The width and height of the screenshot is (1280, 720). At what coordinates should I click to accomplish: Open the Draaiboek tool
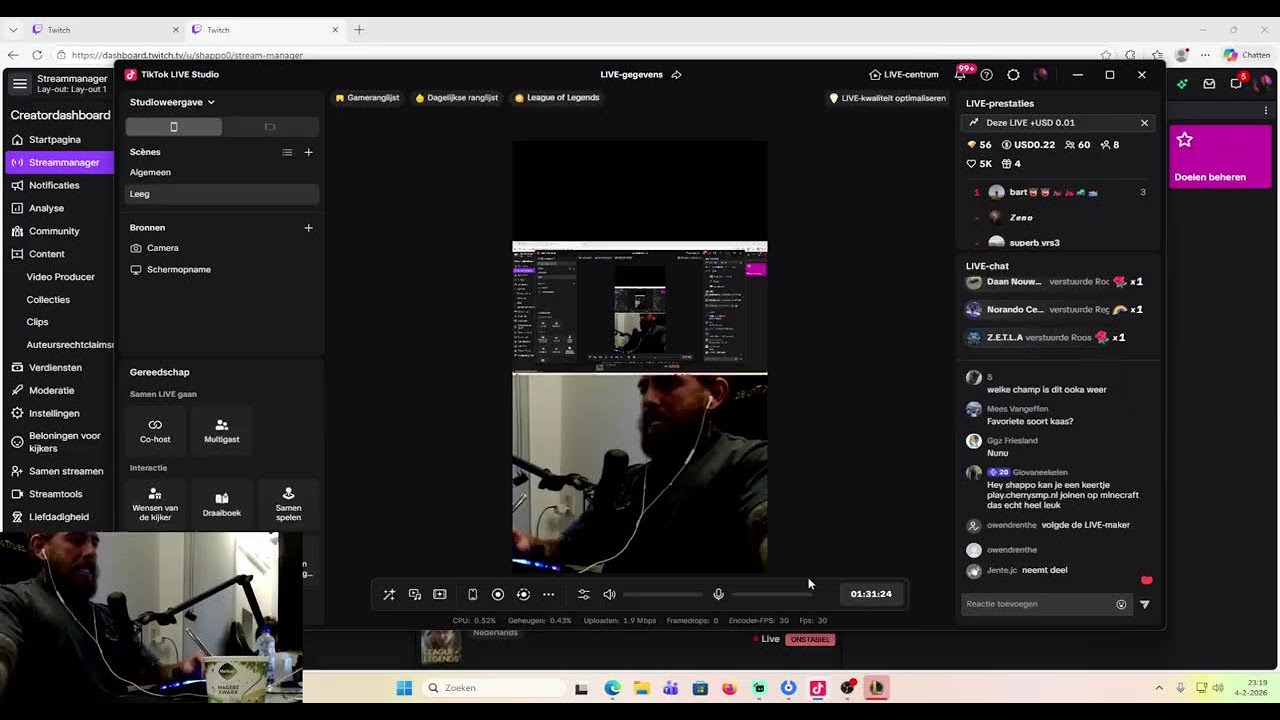click(222, 503)
